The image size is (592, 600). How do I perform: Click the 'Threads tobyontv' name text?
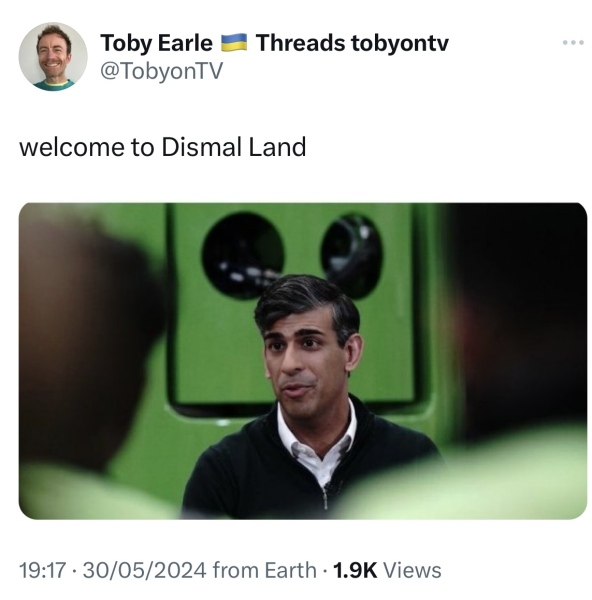coord(352,42)
